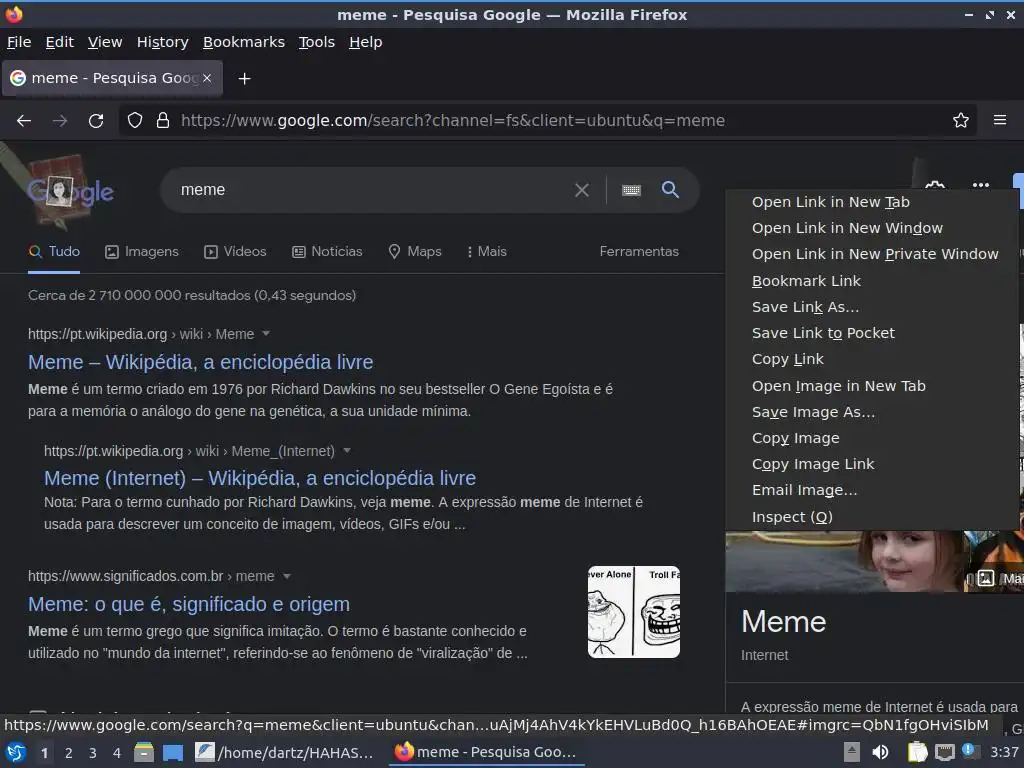Open the tracking protection shield icon
This screenshot has width=1024, height=768.
[x=135, y=120]
